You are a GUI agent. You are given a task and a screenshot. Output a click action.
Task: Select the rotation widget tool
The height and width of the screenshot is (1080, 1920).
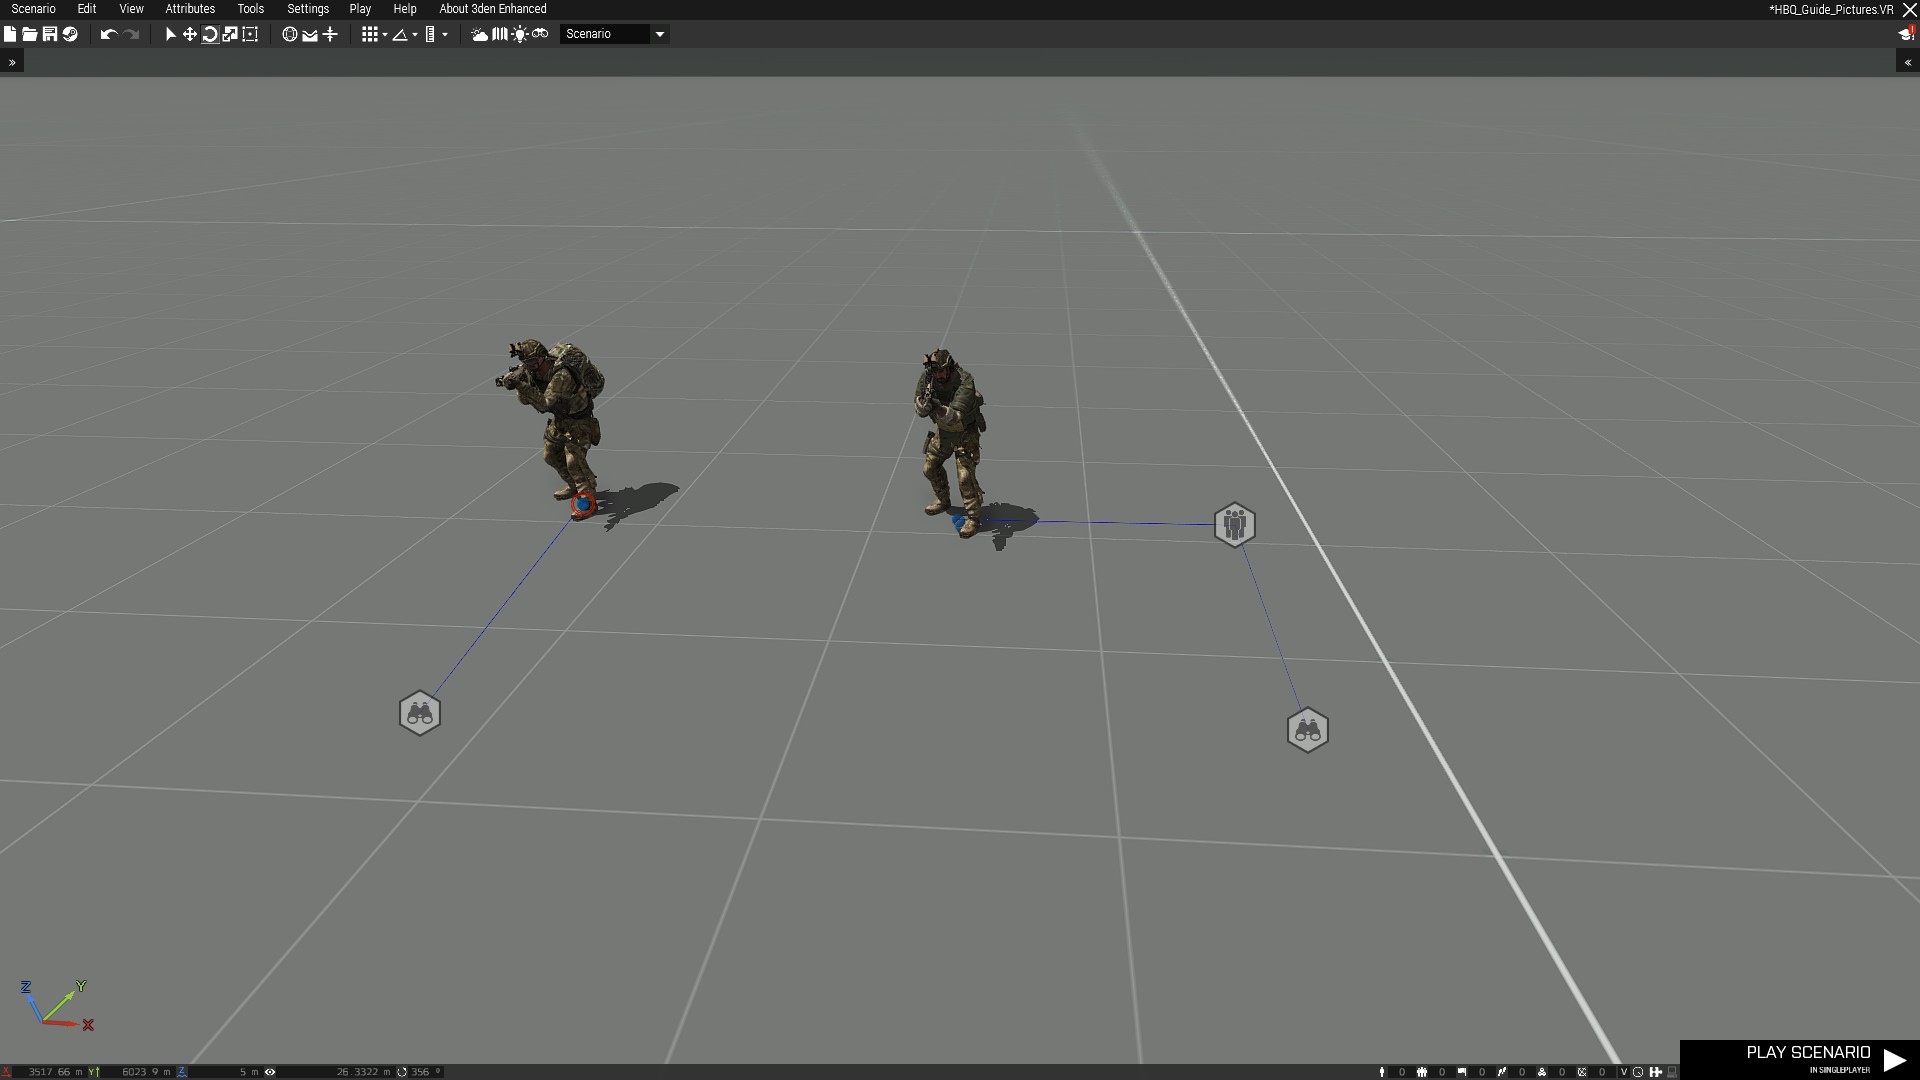pyautogui.click(x=210, y=34)
